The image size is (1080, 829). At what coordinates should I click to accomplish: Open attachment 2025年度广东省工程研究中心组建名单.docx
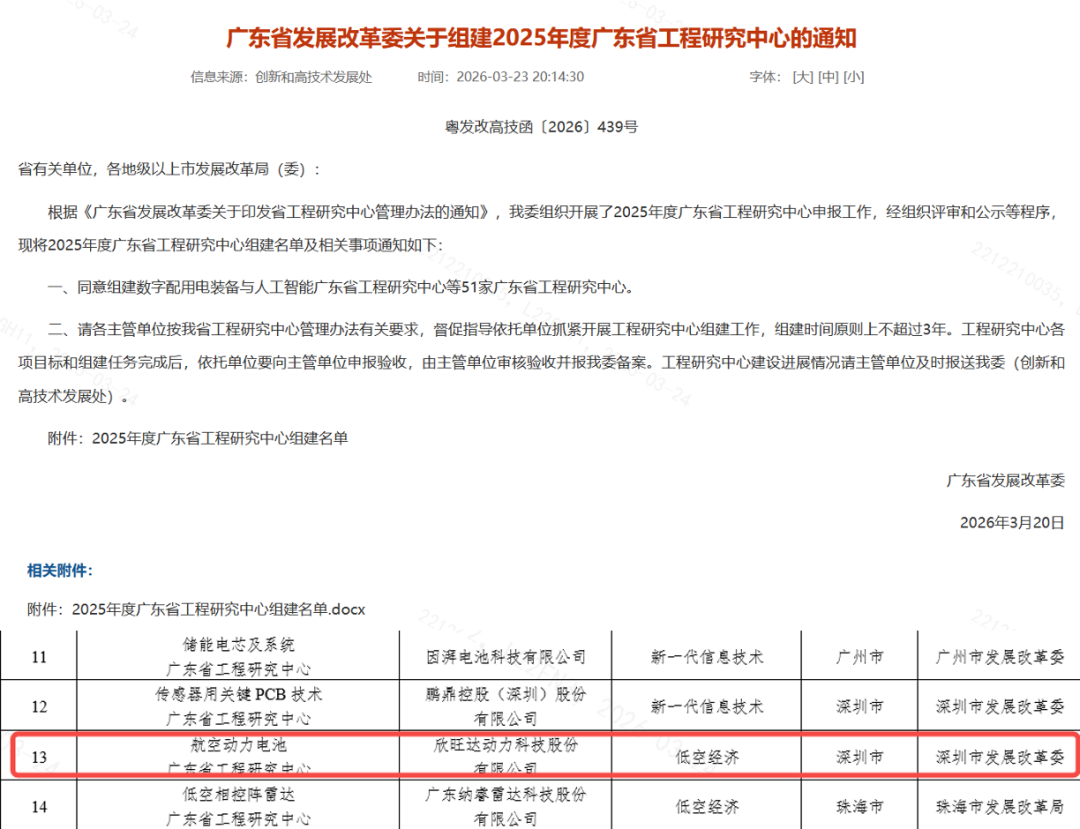pos(218,609)
